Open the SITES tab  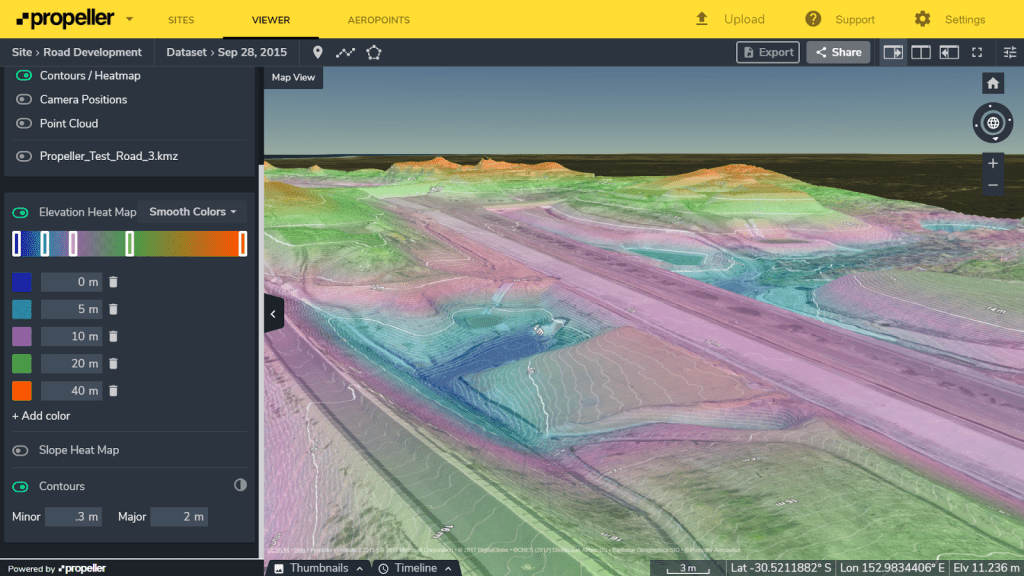click(181, 19)
